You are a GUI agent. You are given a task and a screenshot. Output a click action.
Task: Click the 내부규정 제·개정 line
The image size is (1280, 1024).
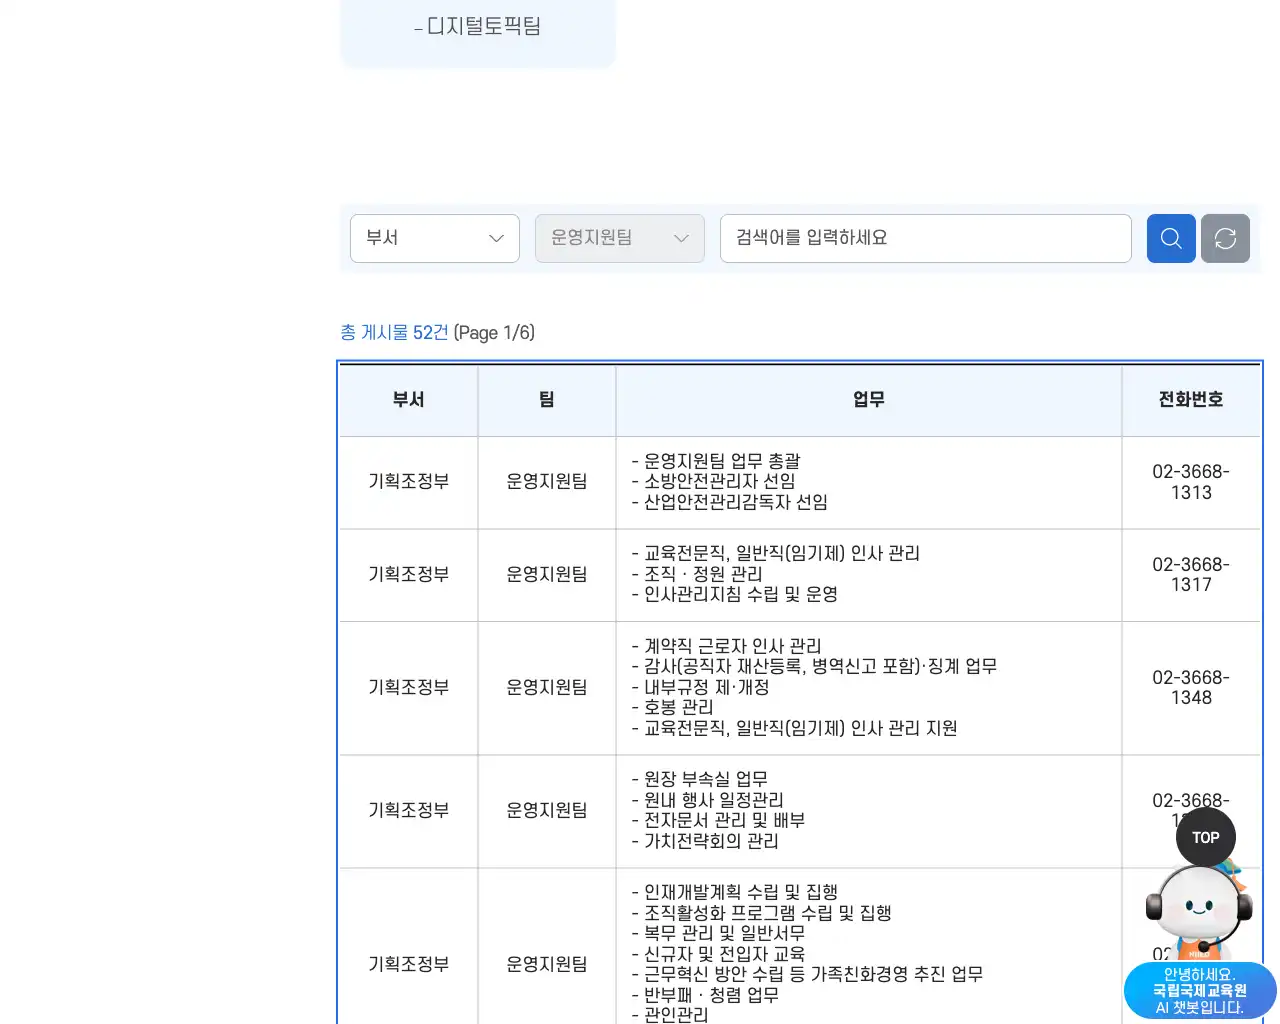click(x=701, y=687)
